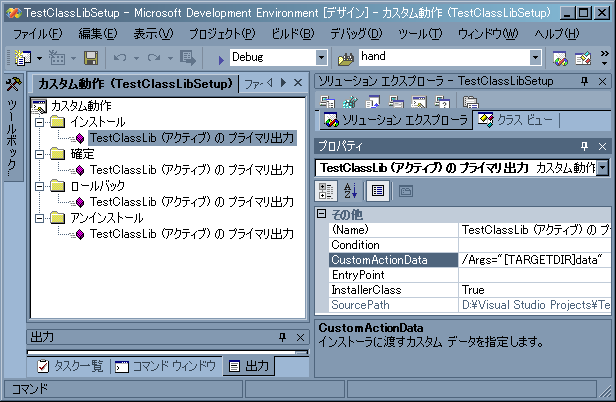
Task: Open the ビルド(B) menu
Action: (x=293, y=34)
